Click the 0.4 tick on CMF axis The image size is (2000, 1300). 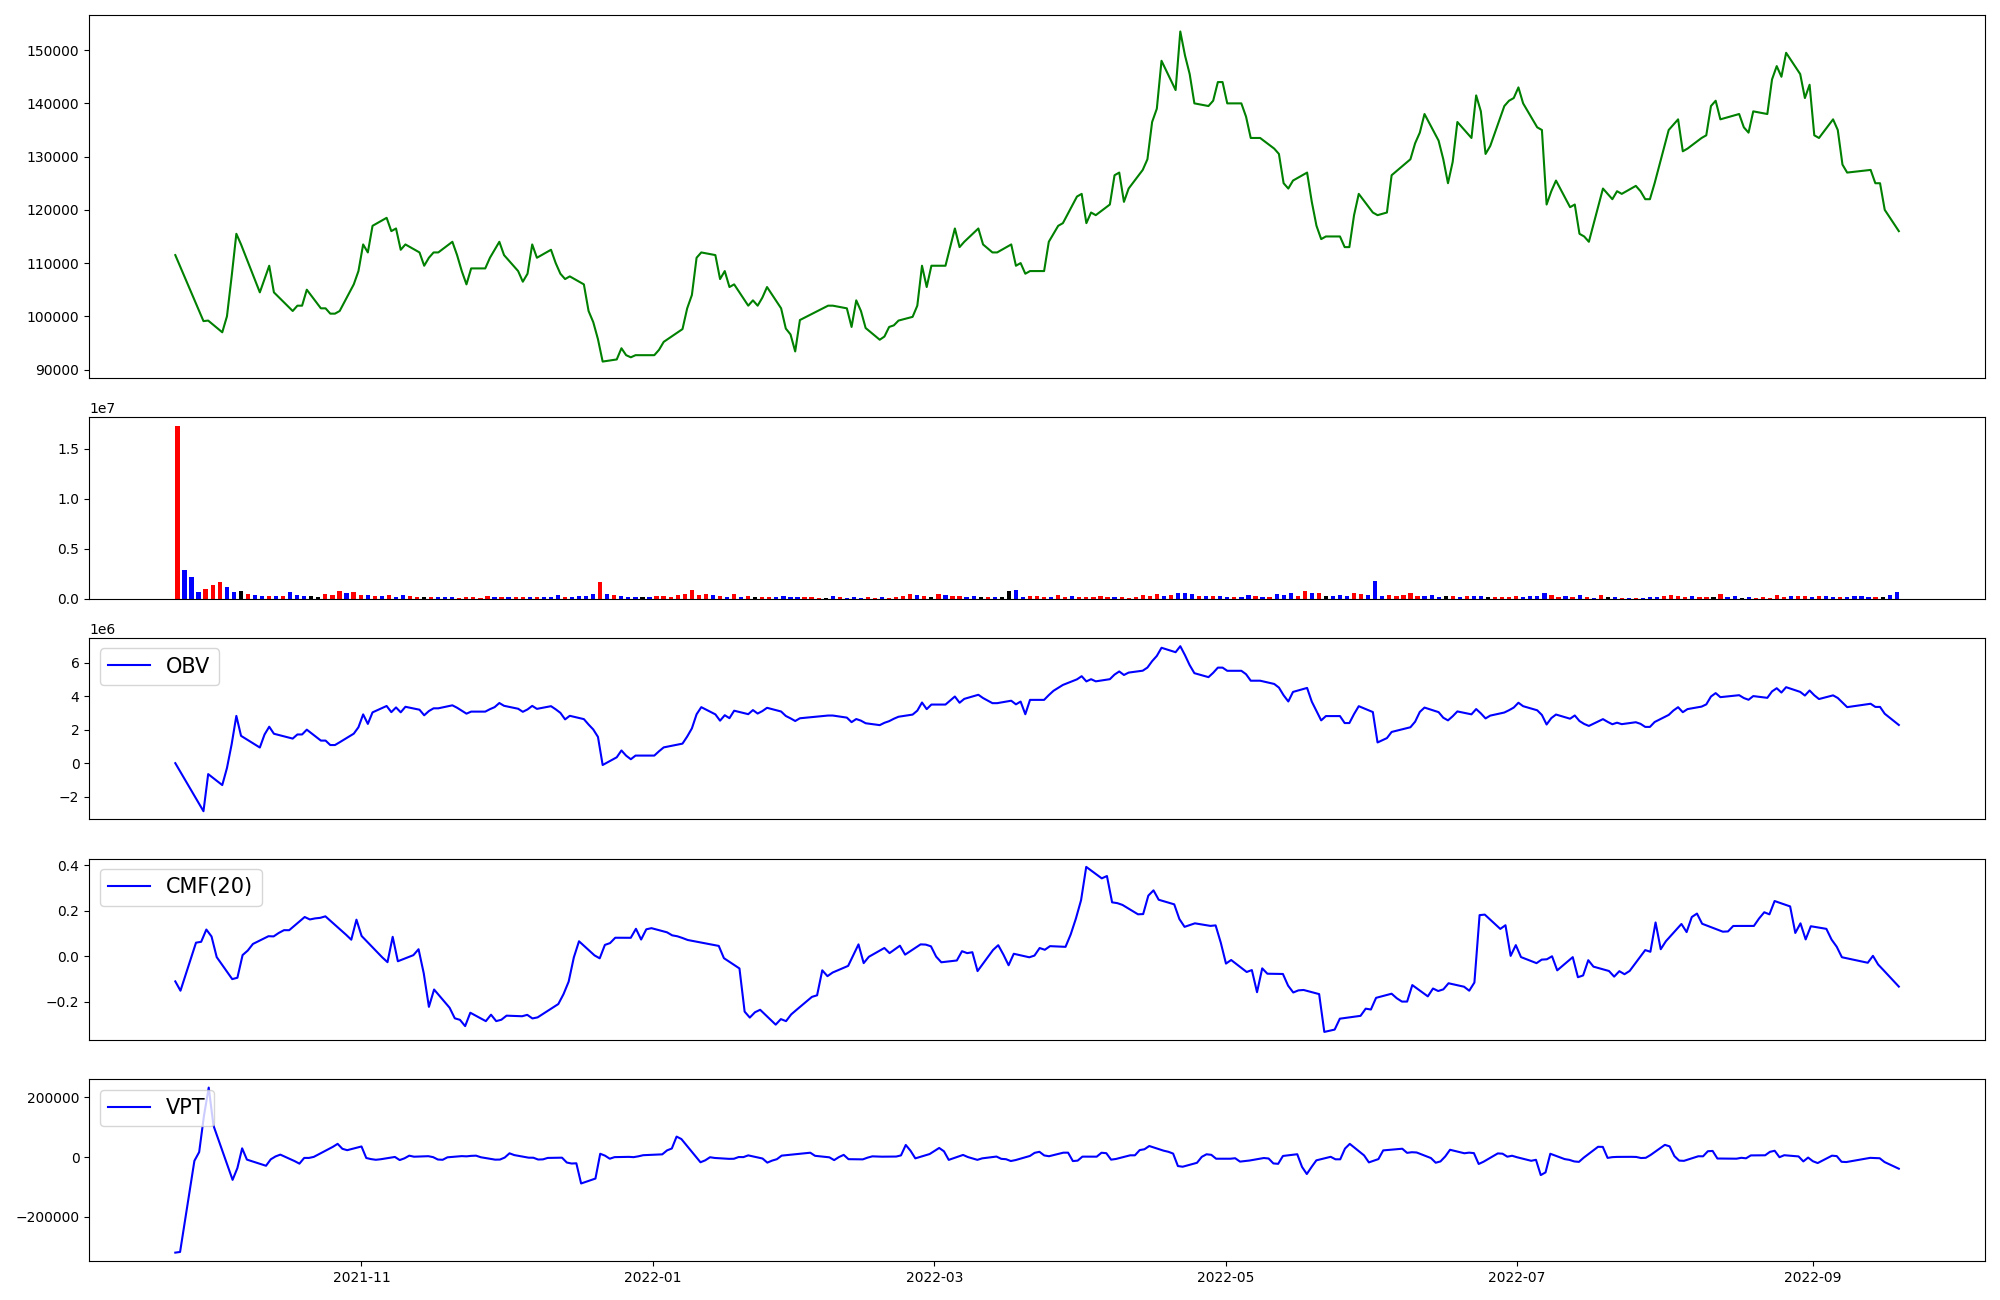click(x=68, y=866)
